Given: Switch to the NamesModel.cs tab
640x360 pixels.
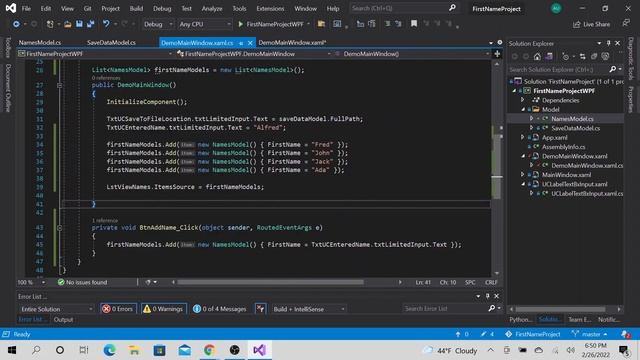Looking at the screenshot, I should [40, 42].
